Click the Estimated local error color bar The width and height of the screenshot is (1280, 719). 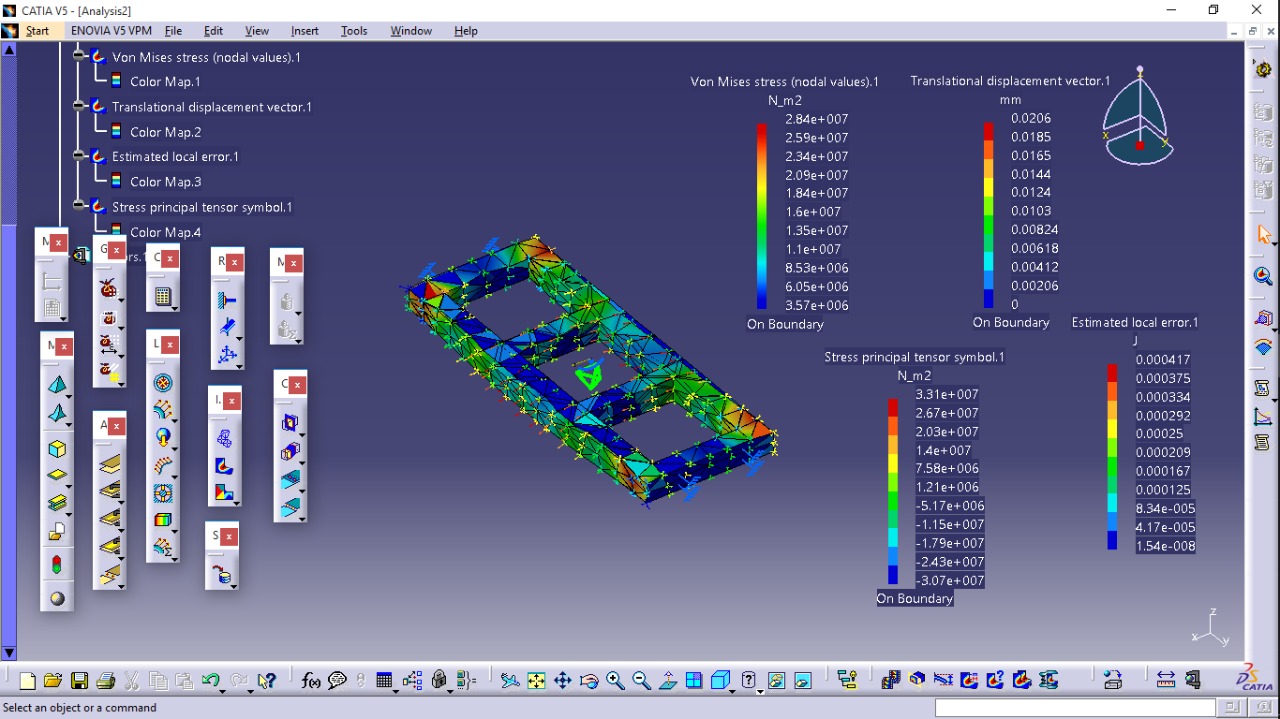point(1112,457)
